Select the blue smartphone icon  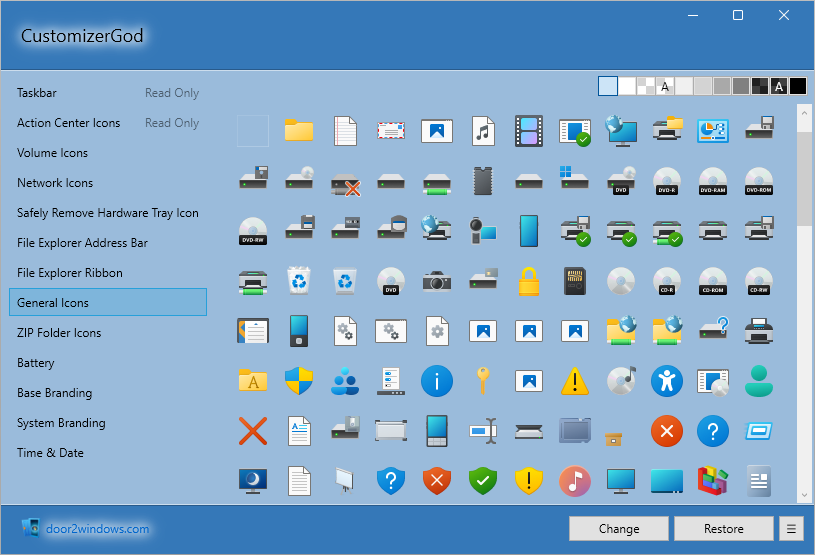pyautogui.click(x=529, y=231)
